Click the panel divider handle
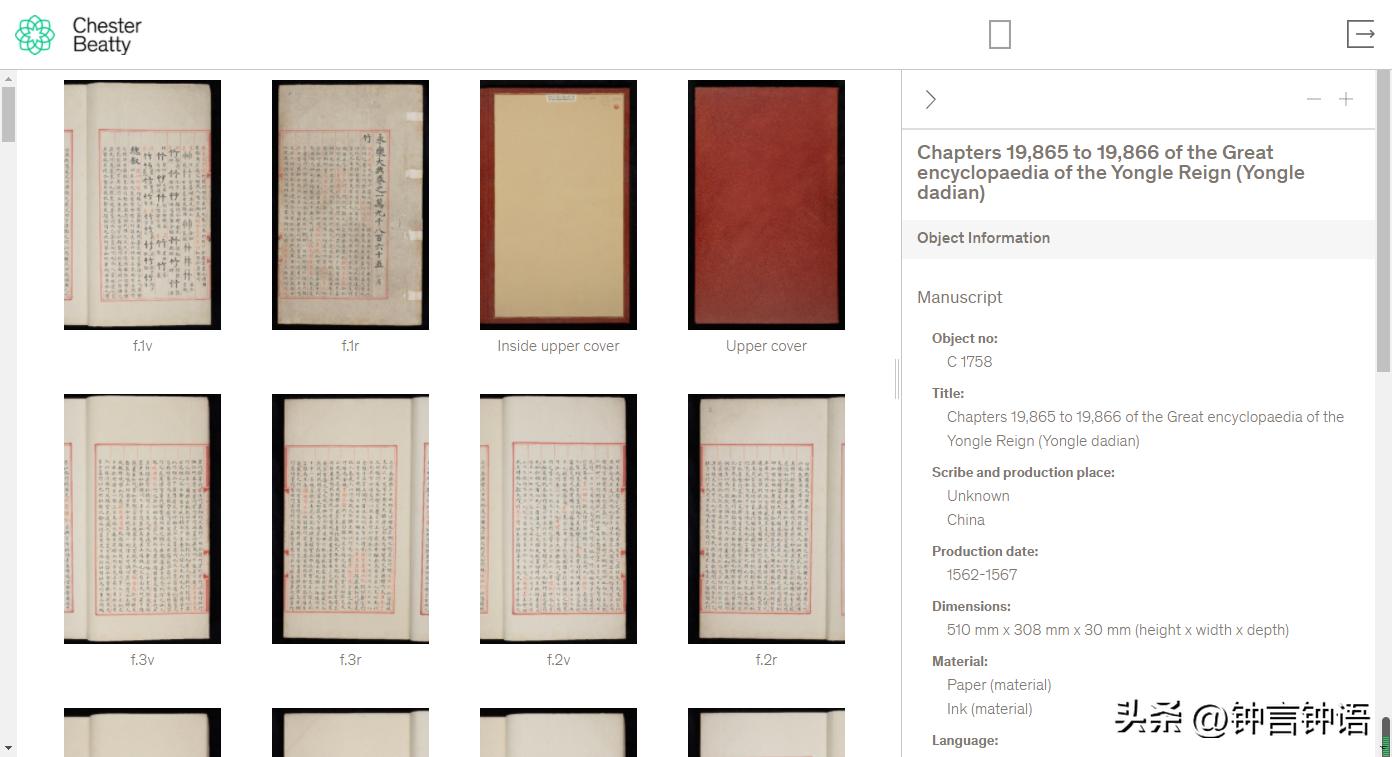The width and height of the screenshot is (1392, 757). [897, 379]
